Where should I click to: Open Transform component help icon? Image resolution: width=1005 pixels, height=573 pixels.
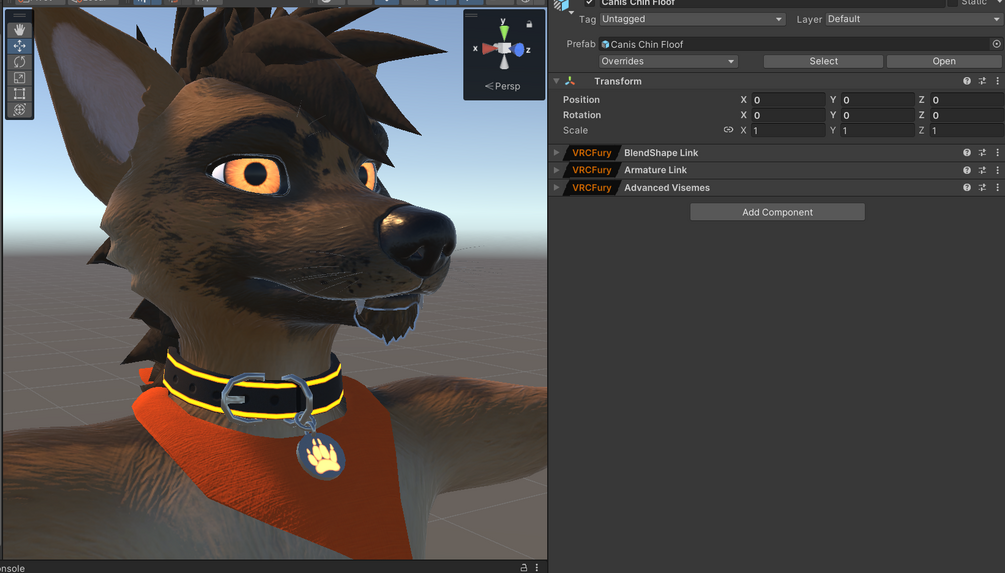pyautogui.click(x=967, y=81)
